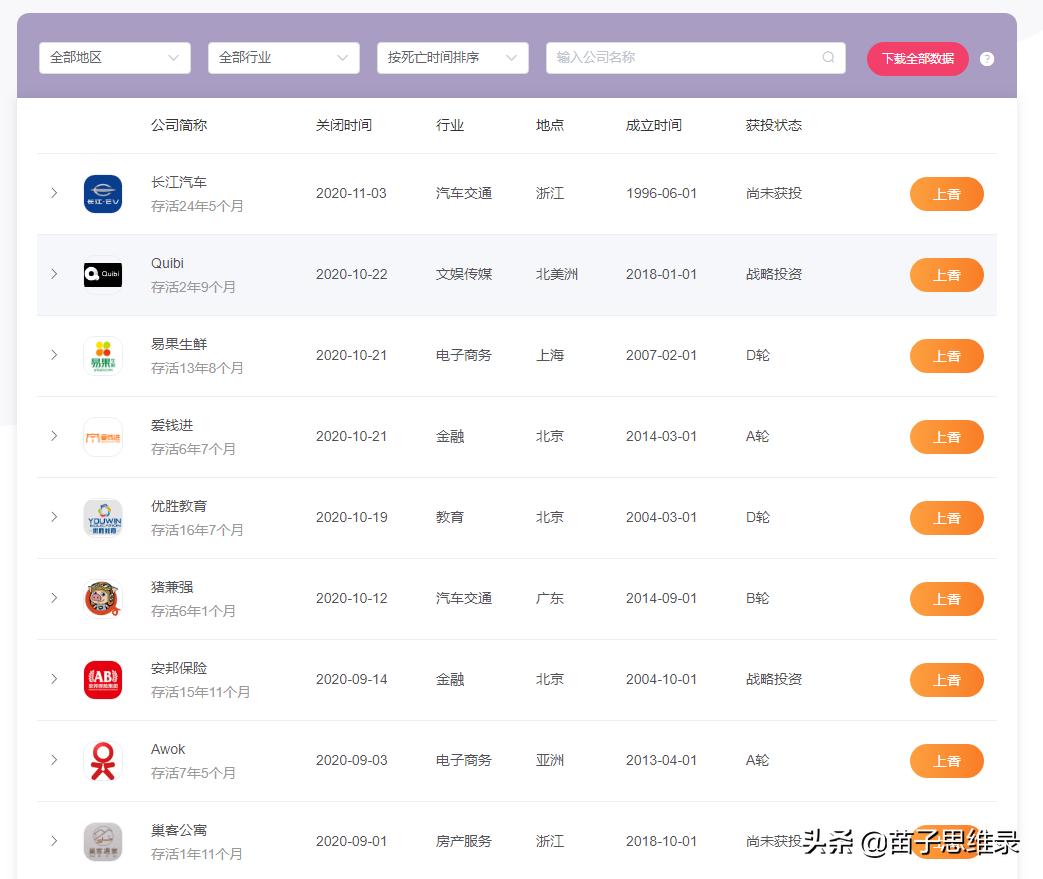Click the purple help question mark icon
This screenshot has height=879, width=1043.
coord(987,58)
